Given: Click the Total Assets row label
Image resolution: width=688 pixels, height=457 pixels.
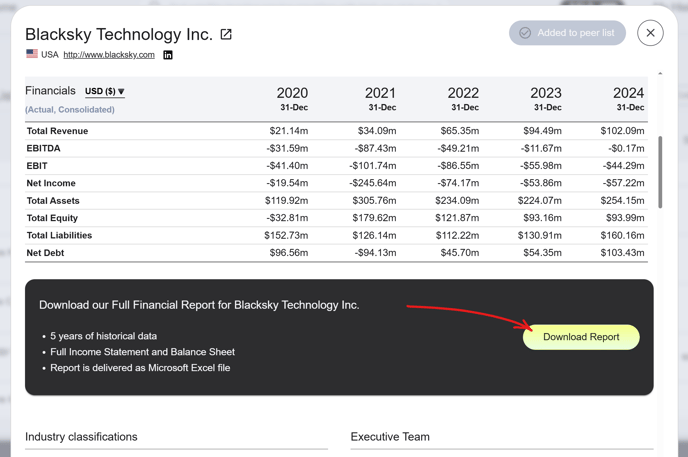Looking at the screenshot, I should [53, 200].
